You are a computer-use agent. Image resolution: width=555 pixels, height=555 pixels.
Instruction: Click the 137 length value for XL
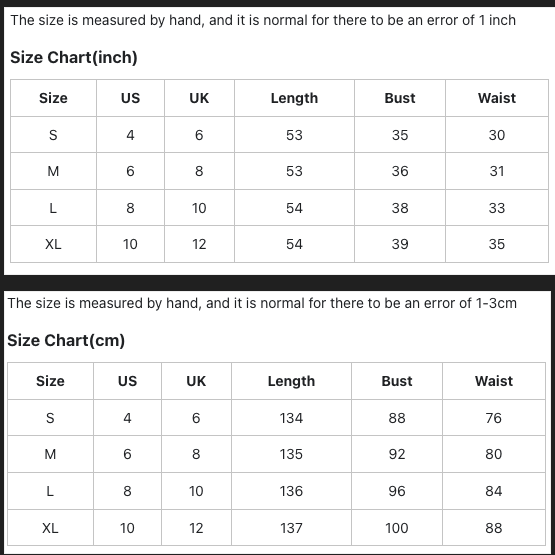pyautogui.click(x=291, y=528)
